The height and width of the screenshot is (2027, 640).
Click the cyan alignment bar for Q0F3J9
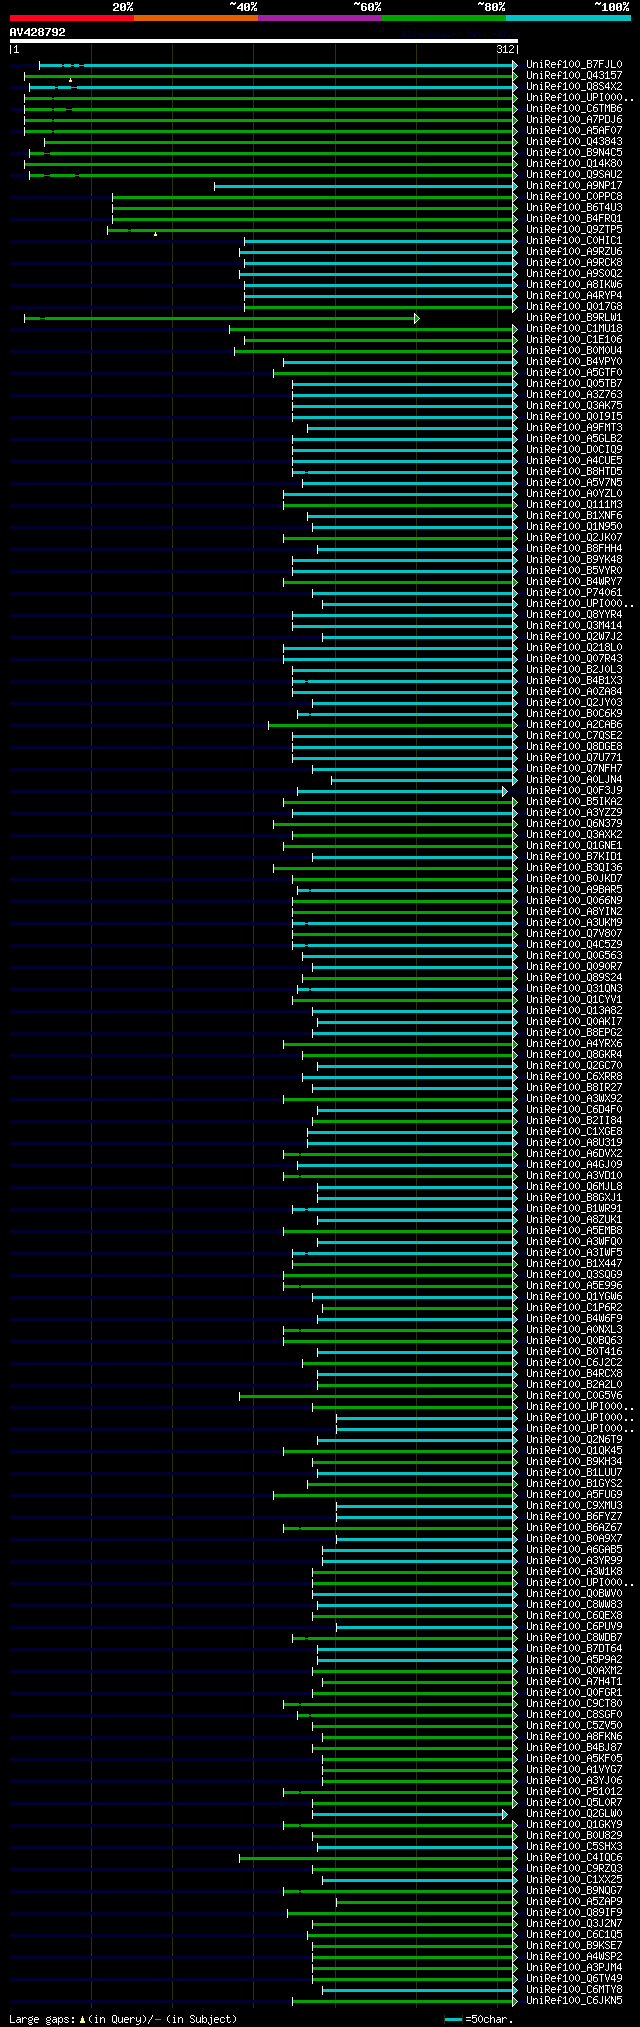(x=402, y=791)
